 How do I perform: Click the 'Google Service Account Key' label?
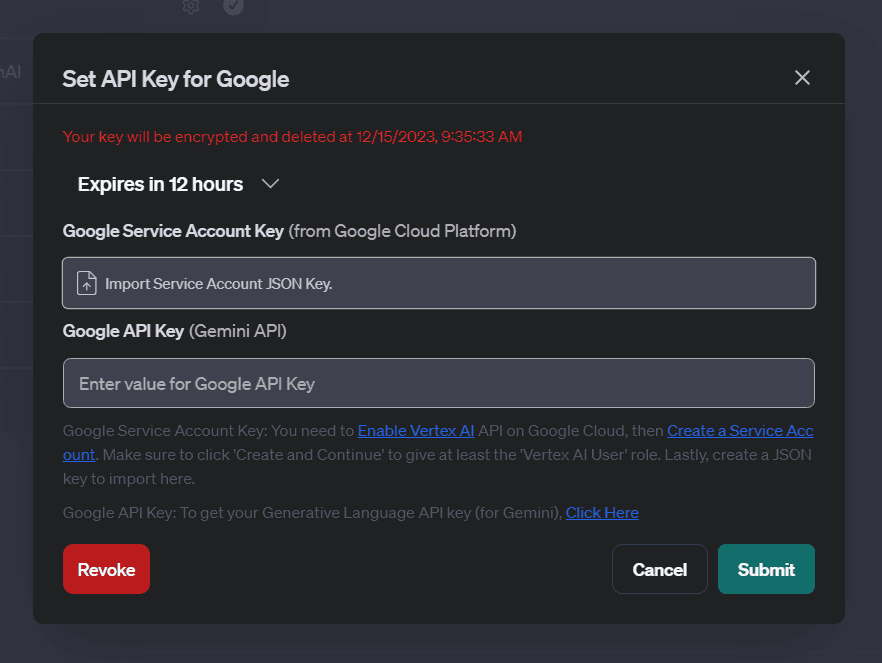click(x=173, y=231)
